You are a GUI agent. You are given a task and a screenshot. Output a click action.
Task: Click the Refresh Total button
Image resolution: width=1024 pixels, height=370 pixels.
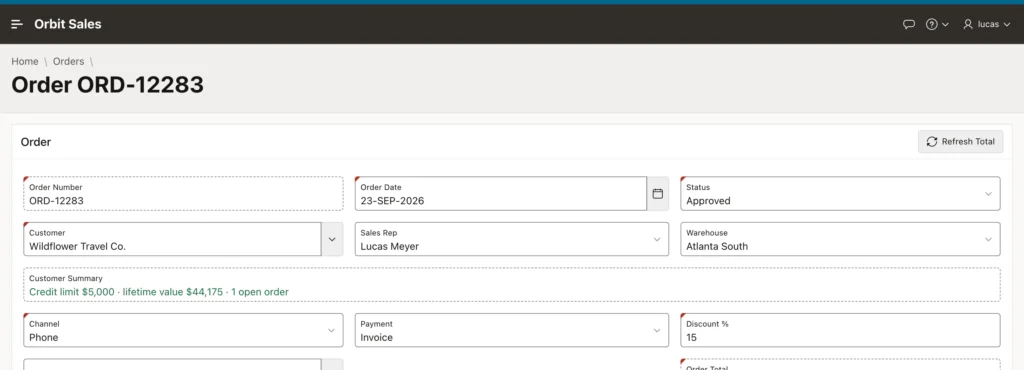click(960, 142)
